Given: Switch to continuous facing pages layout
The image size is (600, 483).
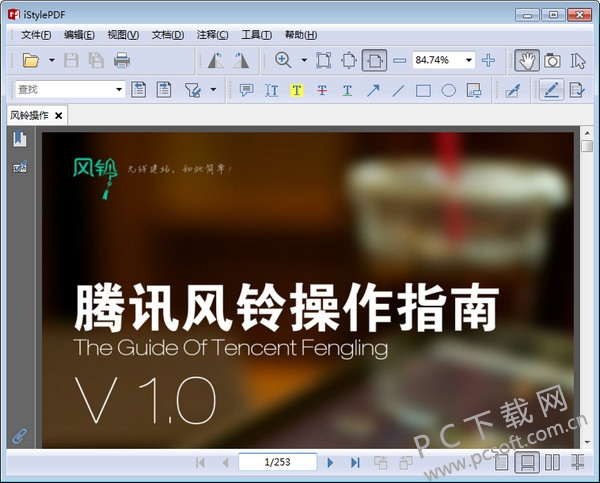Looking at the screenshot, I should point(577,462).
